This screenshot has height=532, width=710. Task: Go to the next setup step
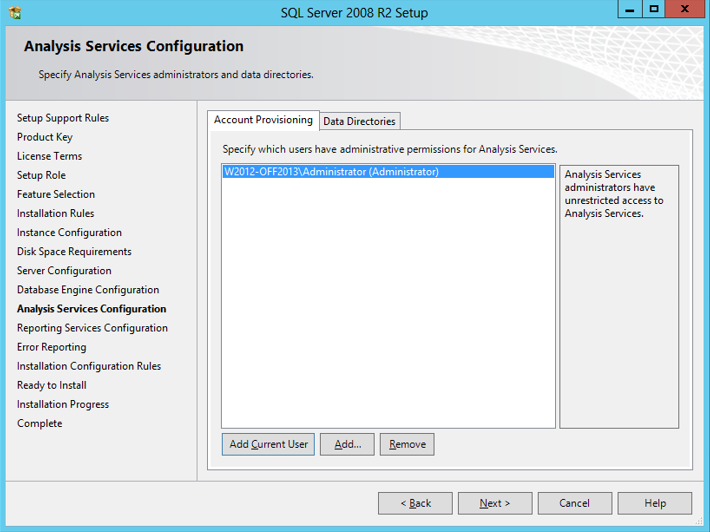(495, 503)
